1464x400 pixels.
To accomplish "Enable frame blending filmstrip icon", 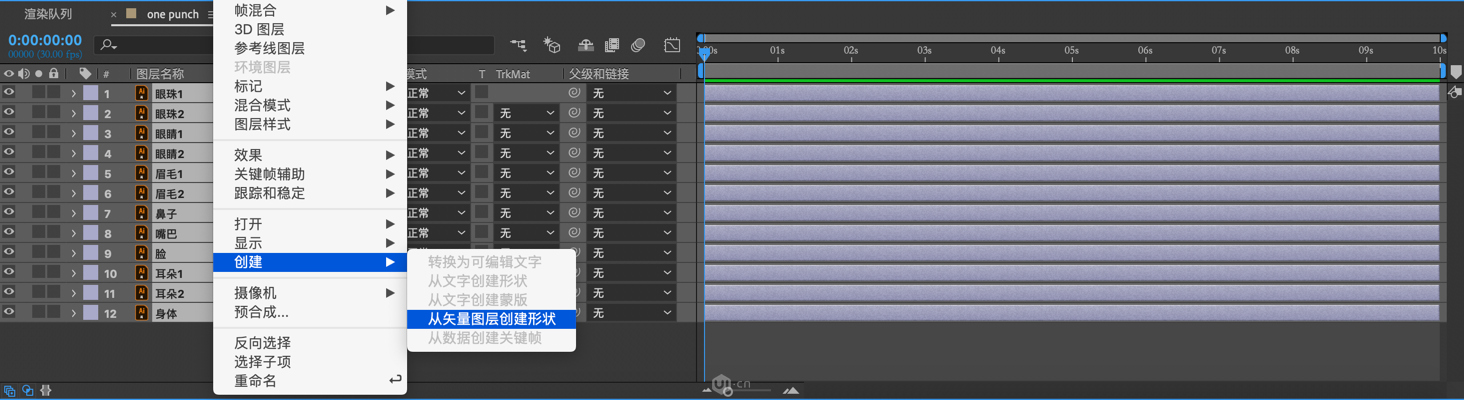I will point(612,45).
